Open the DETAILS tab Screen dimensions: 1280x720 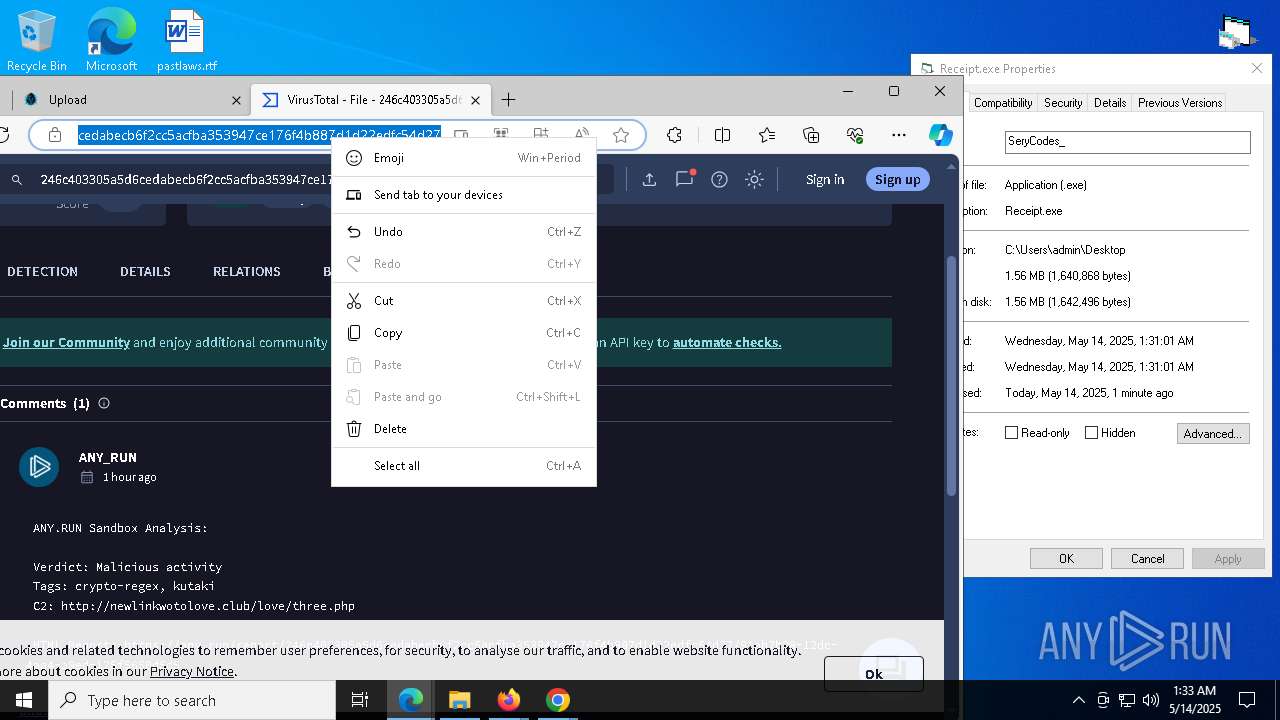pos(145,271)
